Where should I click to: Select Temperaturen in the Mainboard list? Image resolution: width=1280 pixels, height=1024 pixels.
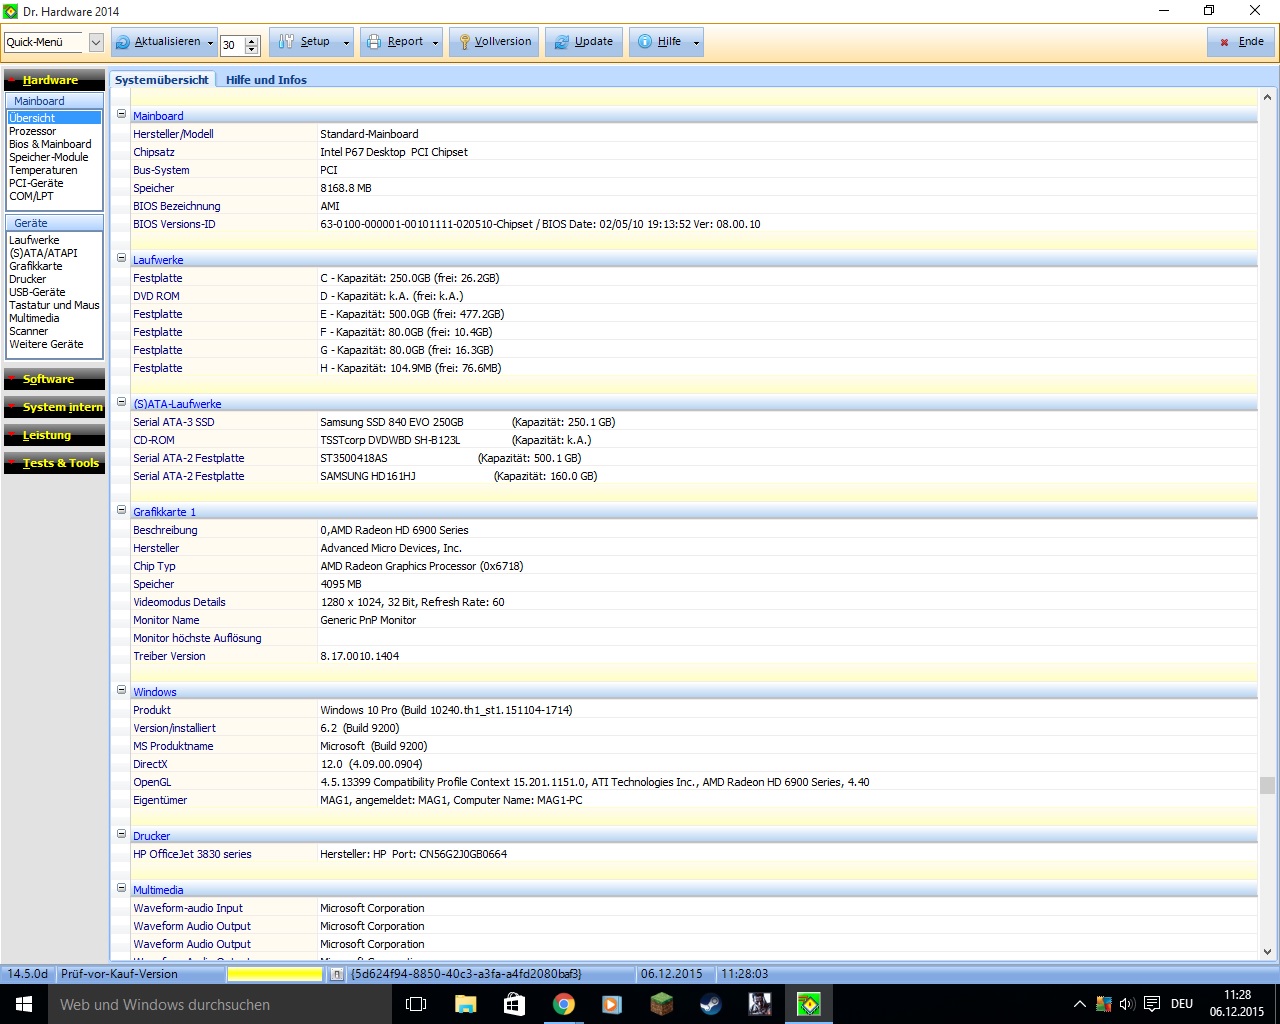[x=43, y=170]
